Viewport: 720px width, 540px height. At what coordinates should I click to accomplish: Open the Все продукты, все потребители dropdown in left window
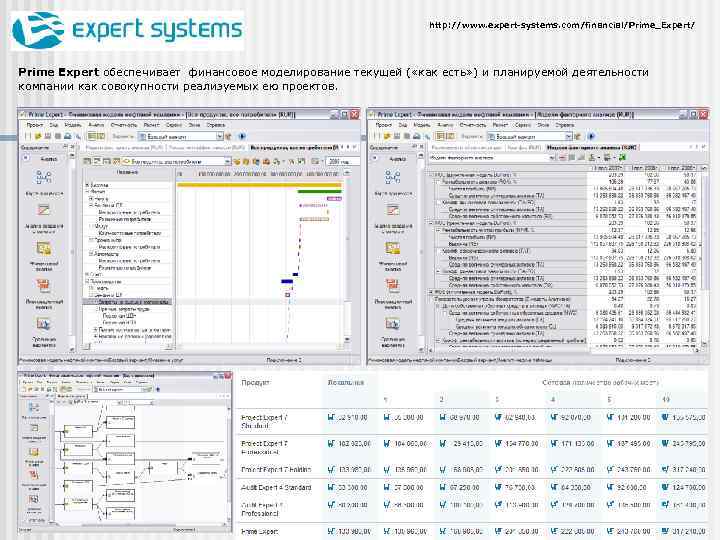(227, 162)
